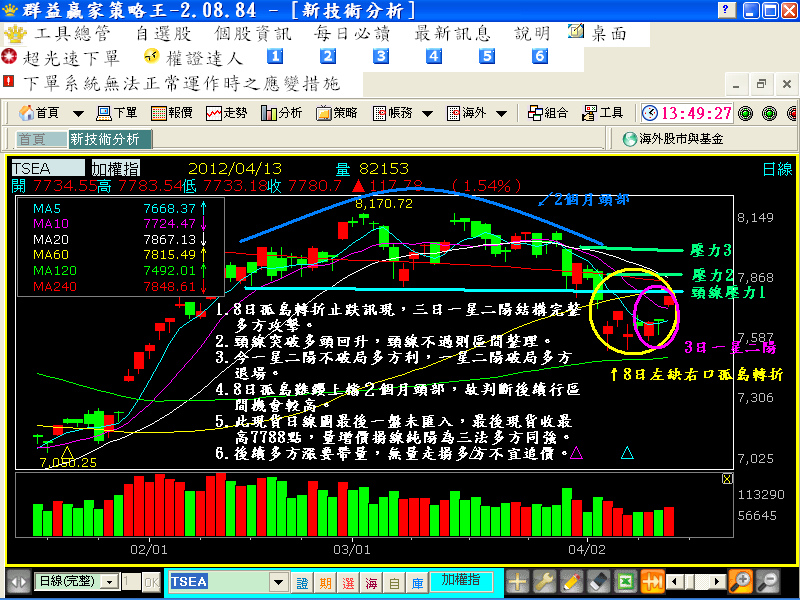Open the 分析 analysis toolbar item

click(x=281, y=113)
